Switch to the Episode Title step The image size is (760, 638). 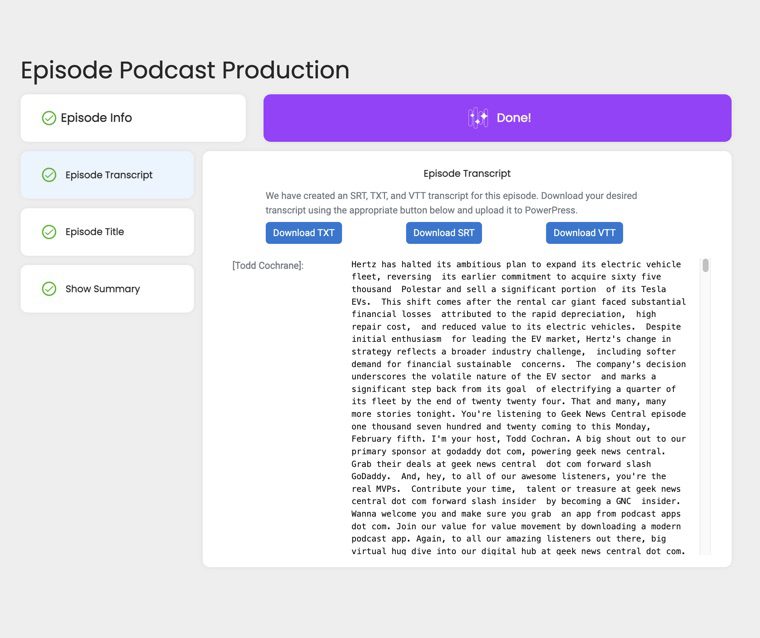point(107,232)
